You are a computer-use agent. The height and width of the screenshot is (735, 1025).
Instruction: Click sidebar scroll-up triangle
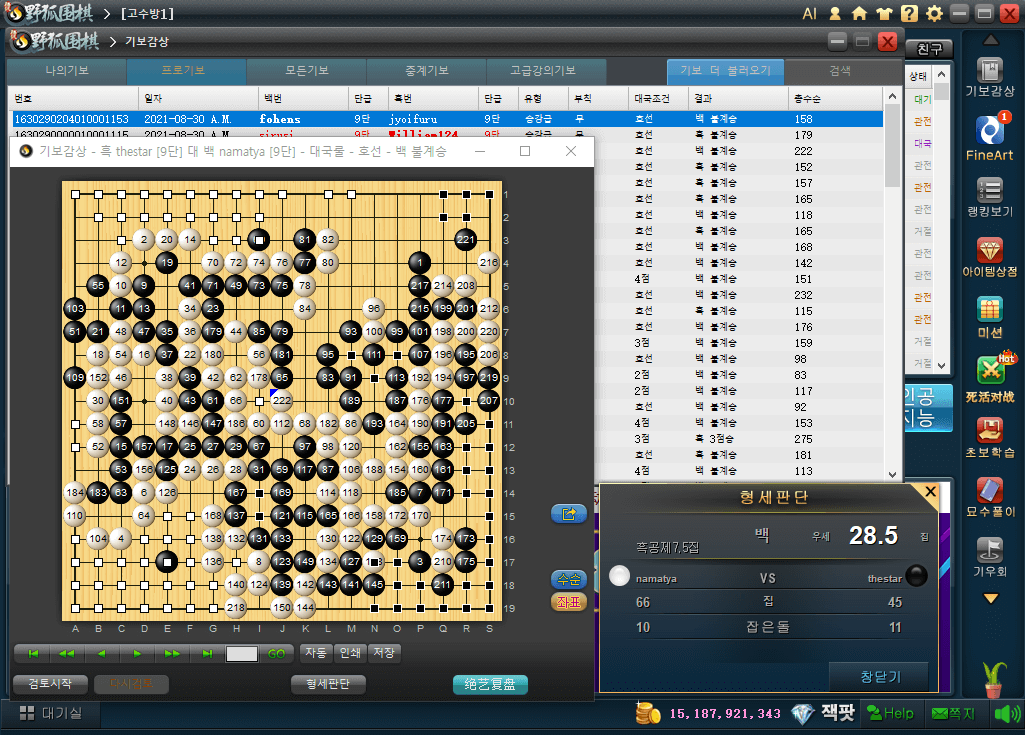click(x=990, y=40)
